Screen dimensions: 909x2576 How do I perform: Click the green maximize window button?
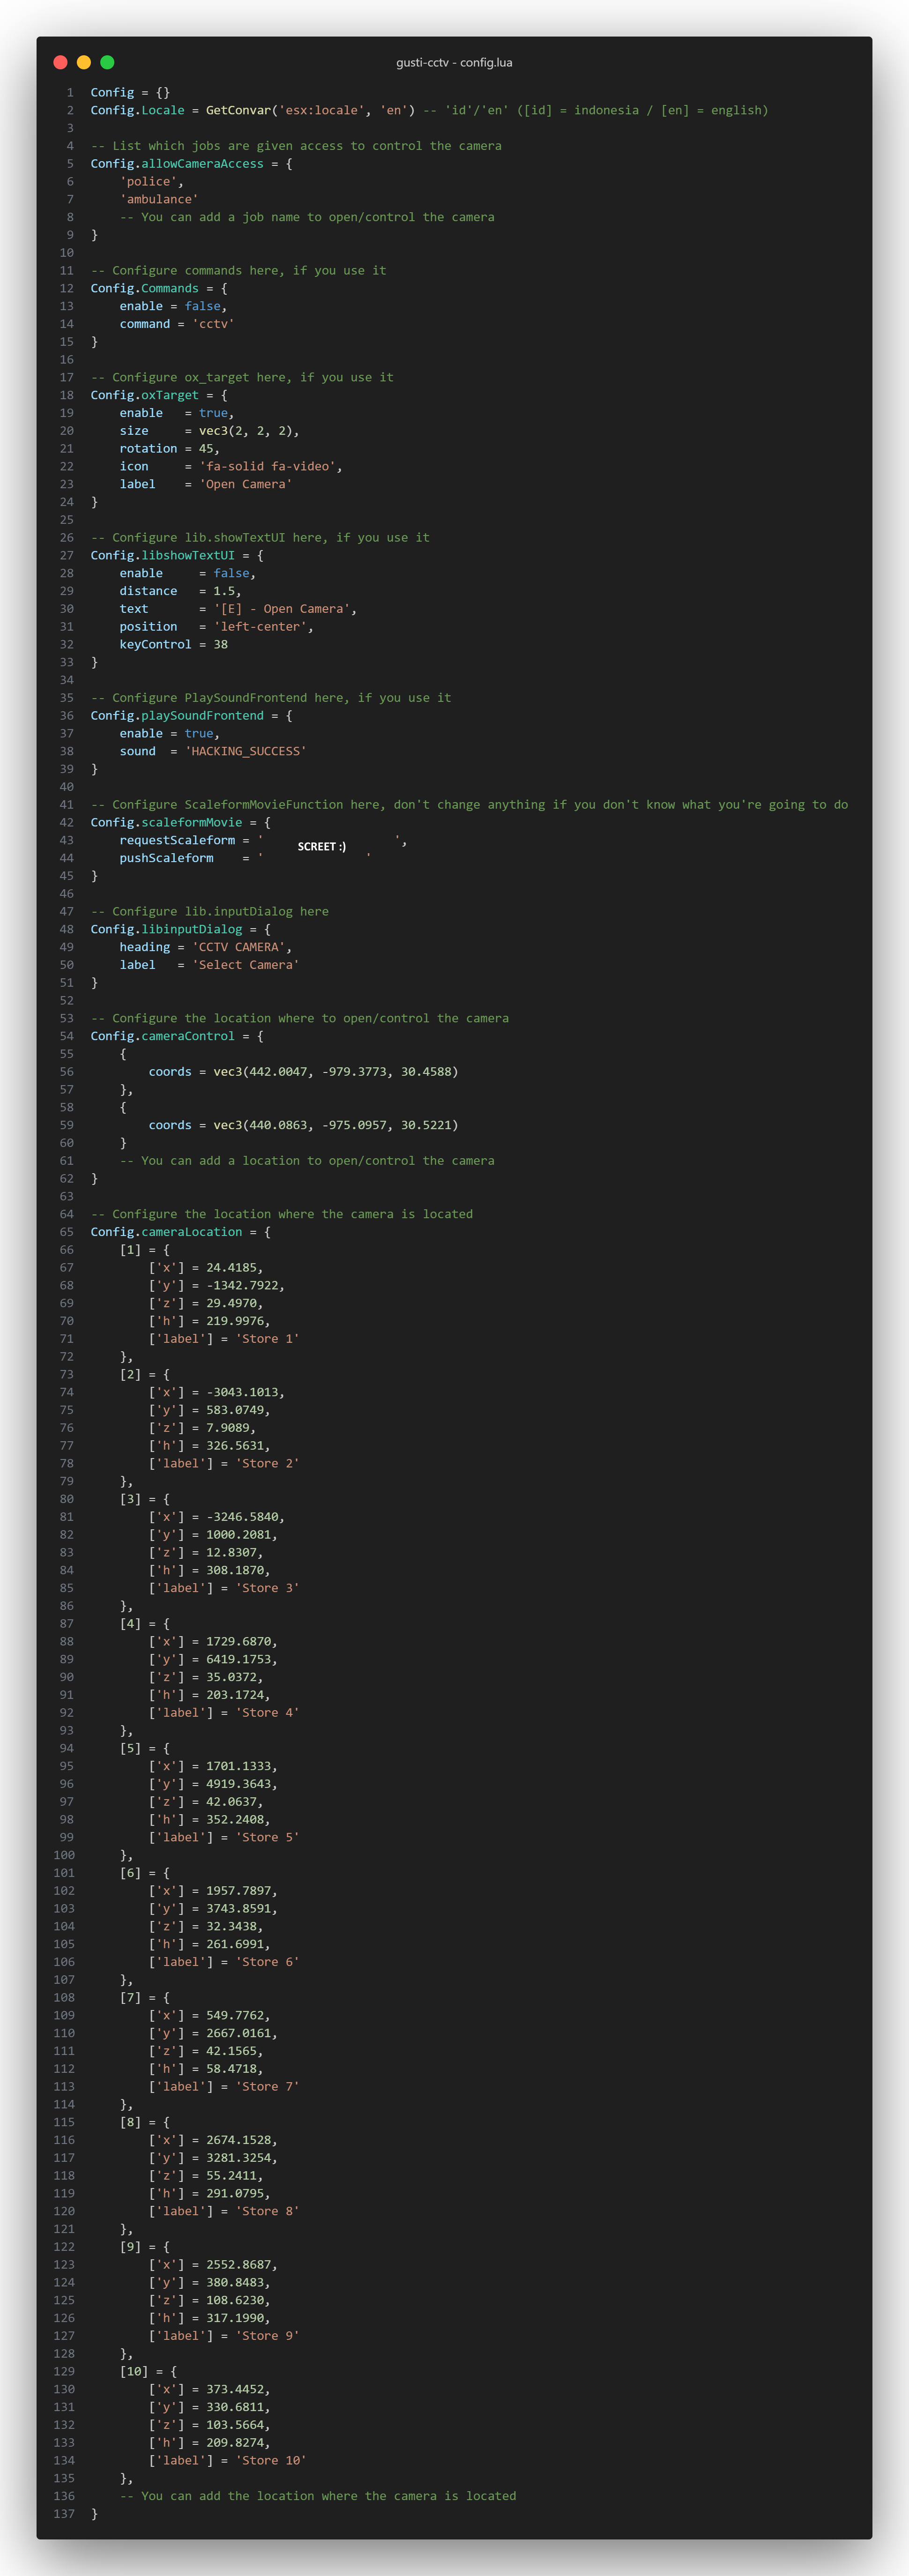tap(107, 62)
